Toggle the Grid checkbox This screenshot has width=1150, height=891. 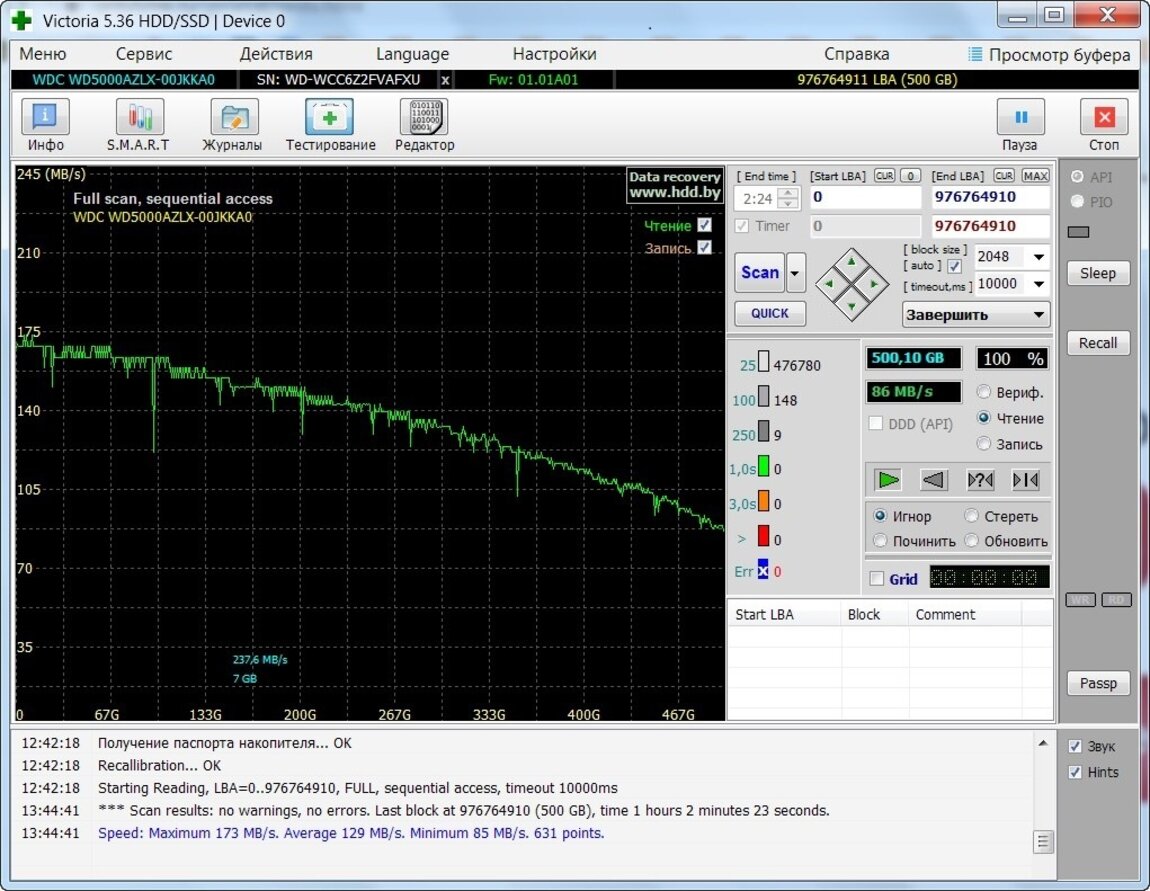877,579
